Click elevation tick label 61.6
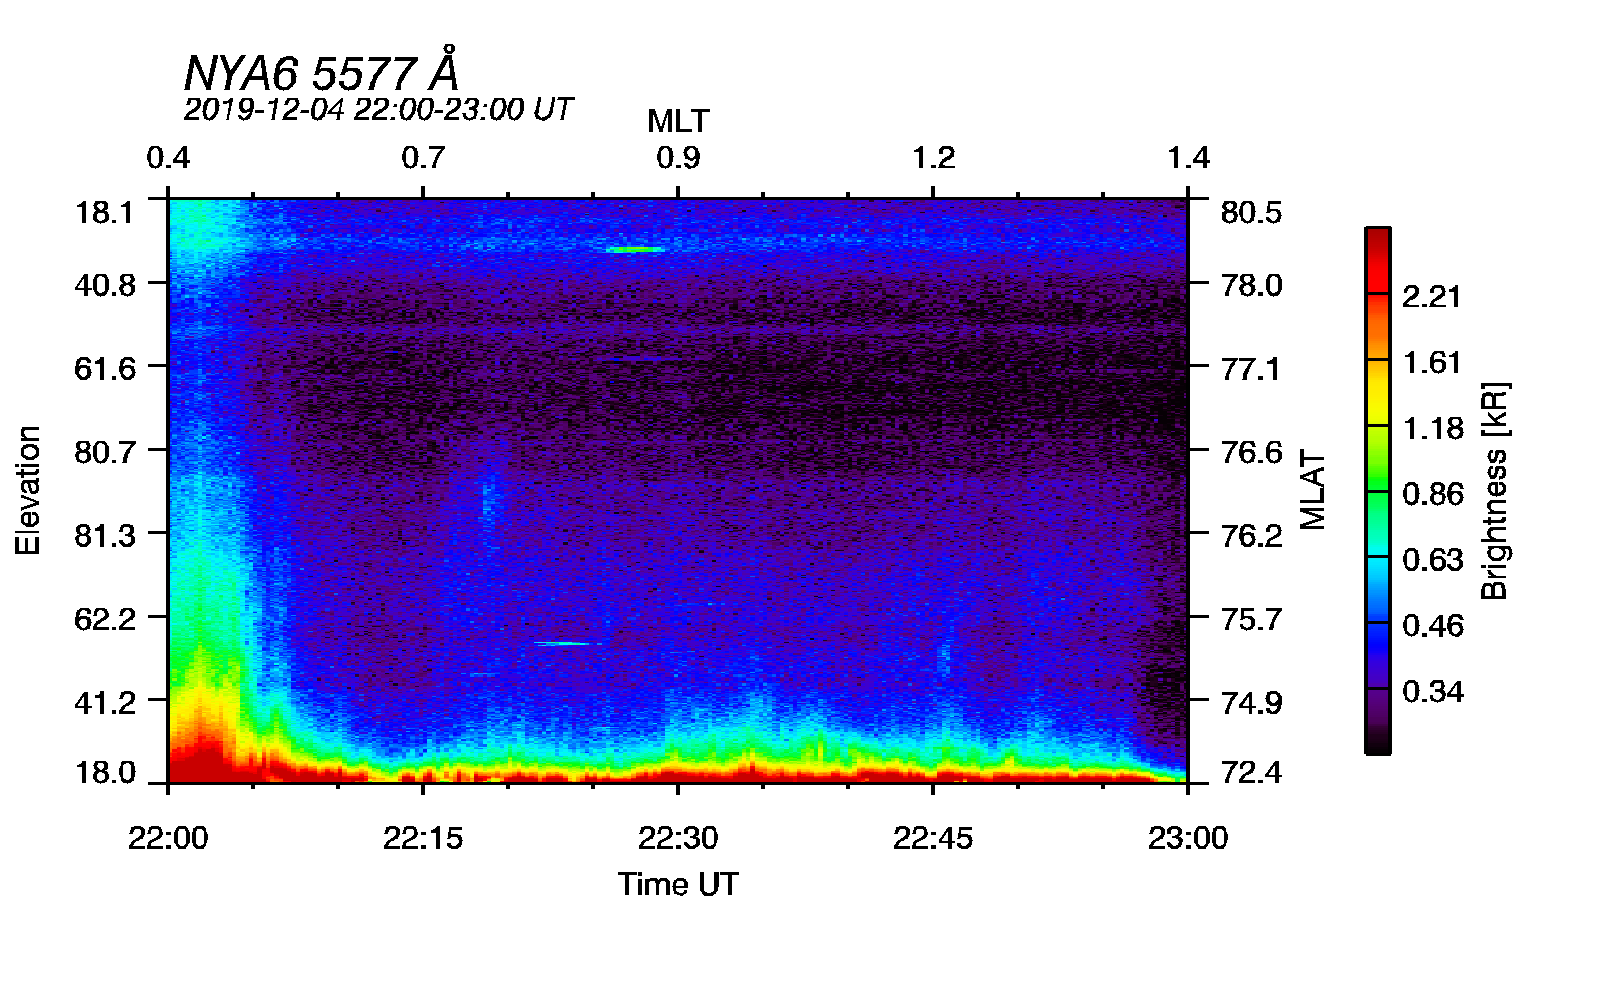The height and width of the screenshot is (1000, 1600). click(x=105, y=369)
